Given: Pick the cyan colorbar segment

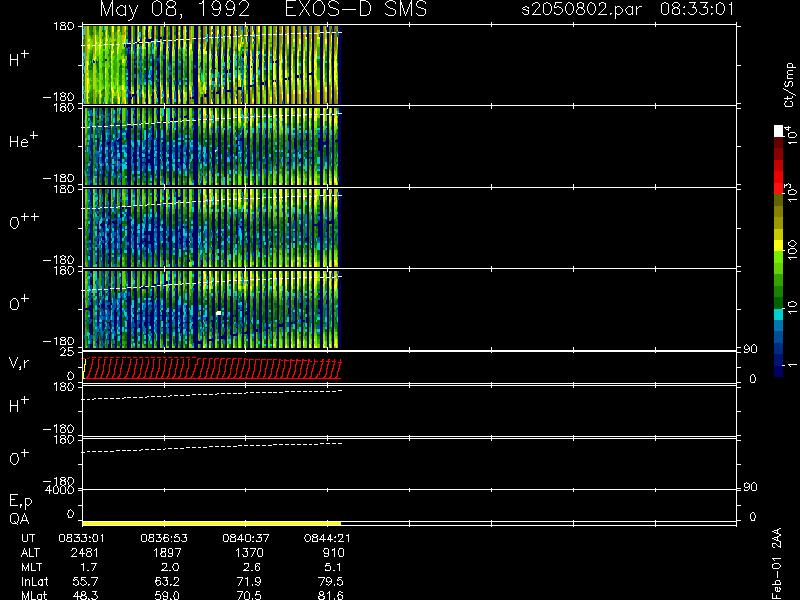Looking at the screenshot, I should (x=779, y=315).
